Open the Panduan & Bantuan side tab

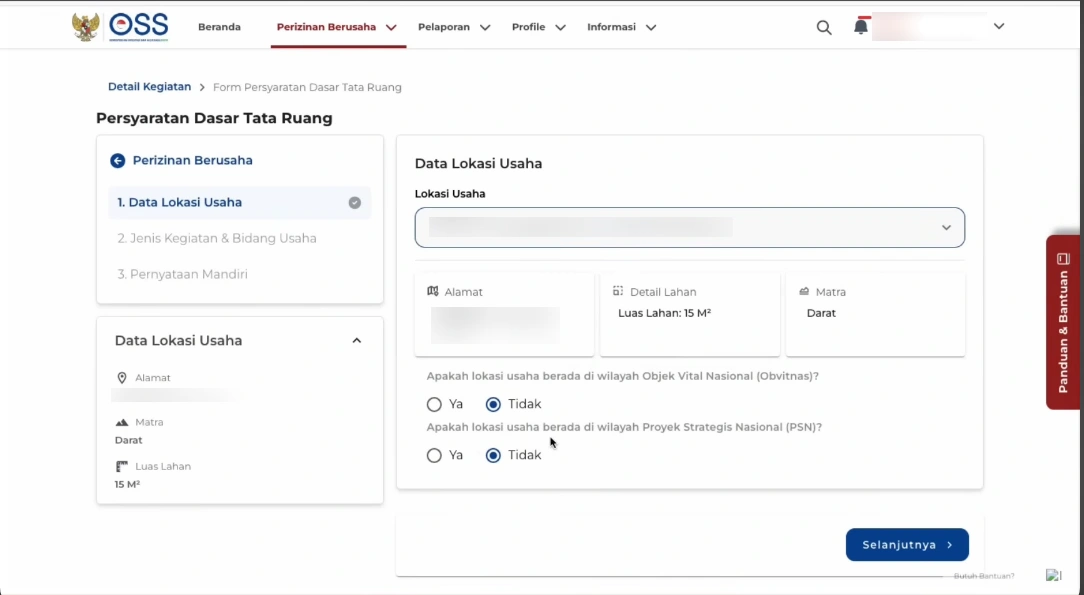[1063, 322]
